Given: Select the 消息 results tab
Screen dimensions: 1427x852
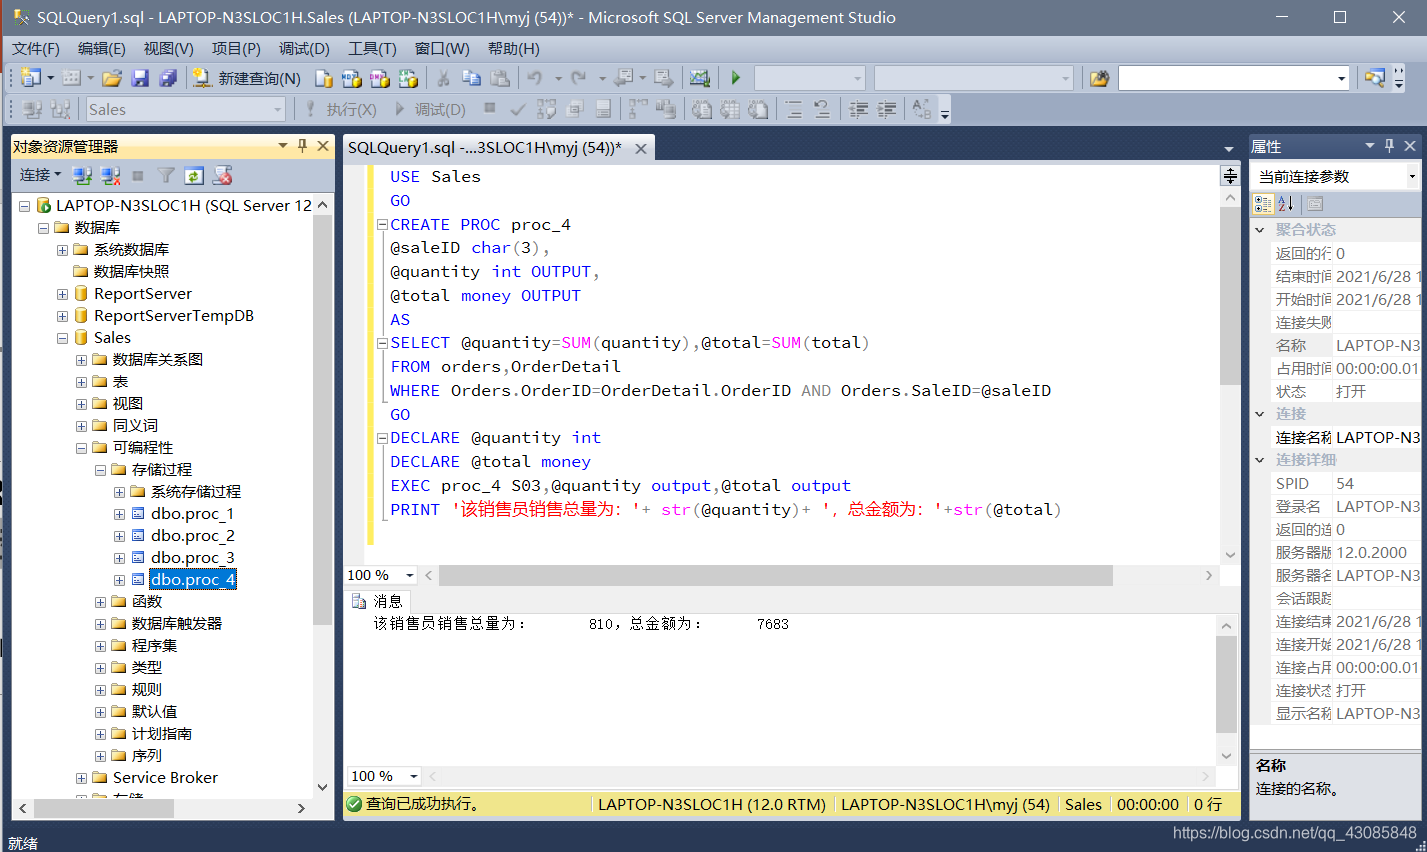Looking at the screenshot, I should pos(378,601).
